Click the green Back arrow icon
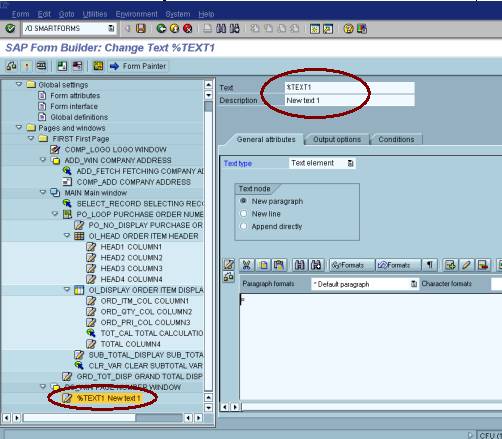Viewport: 502px width, 439px height. click(x=161, y=29)
